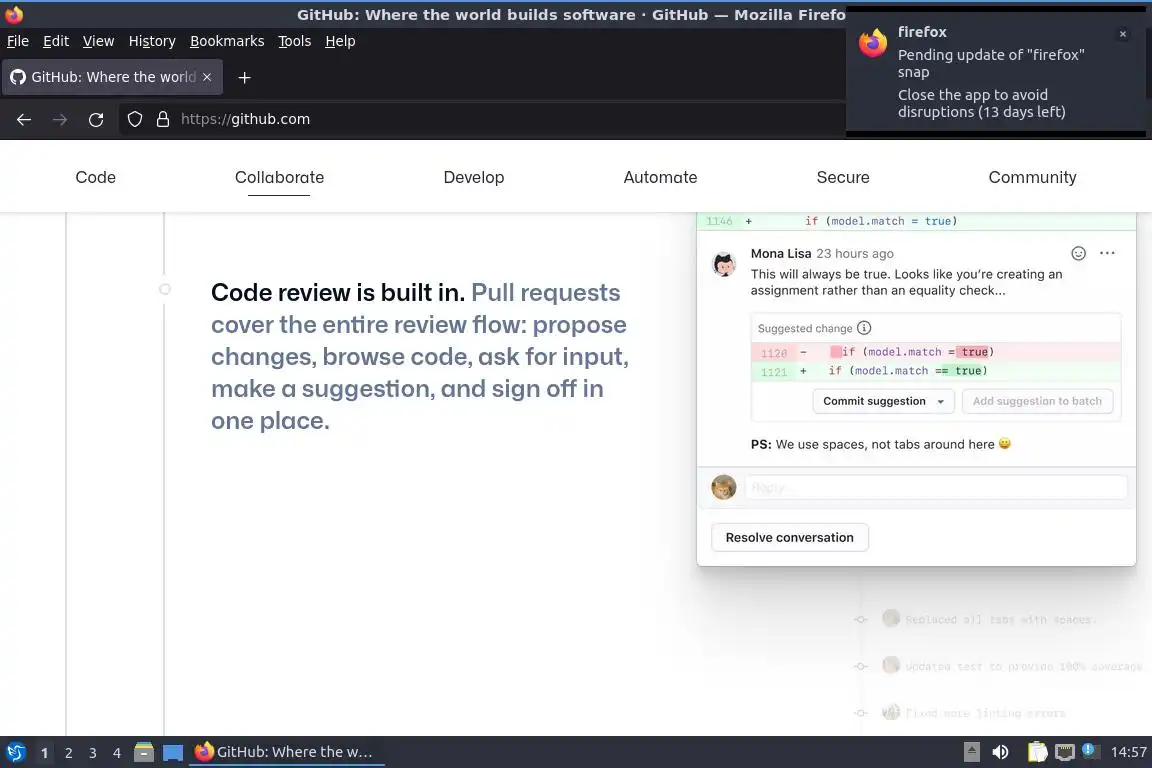Click the 14:57 clock
The width and height of the screenshot is (1152, 768).
[1128, 752]
